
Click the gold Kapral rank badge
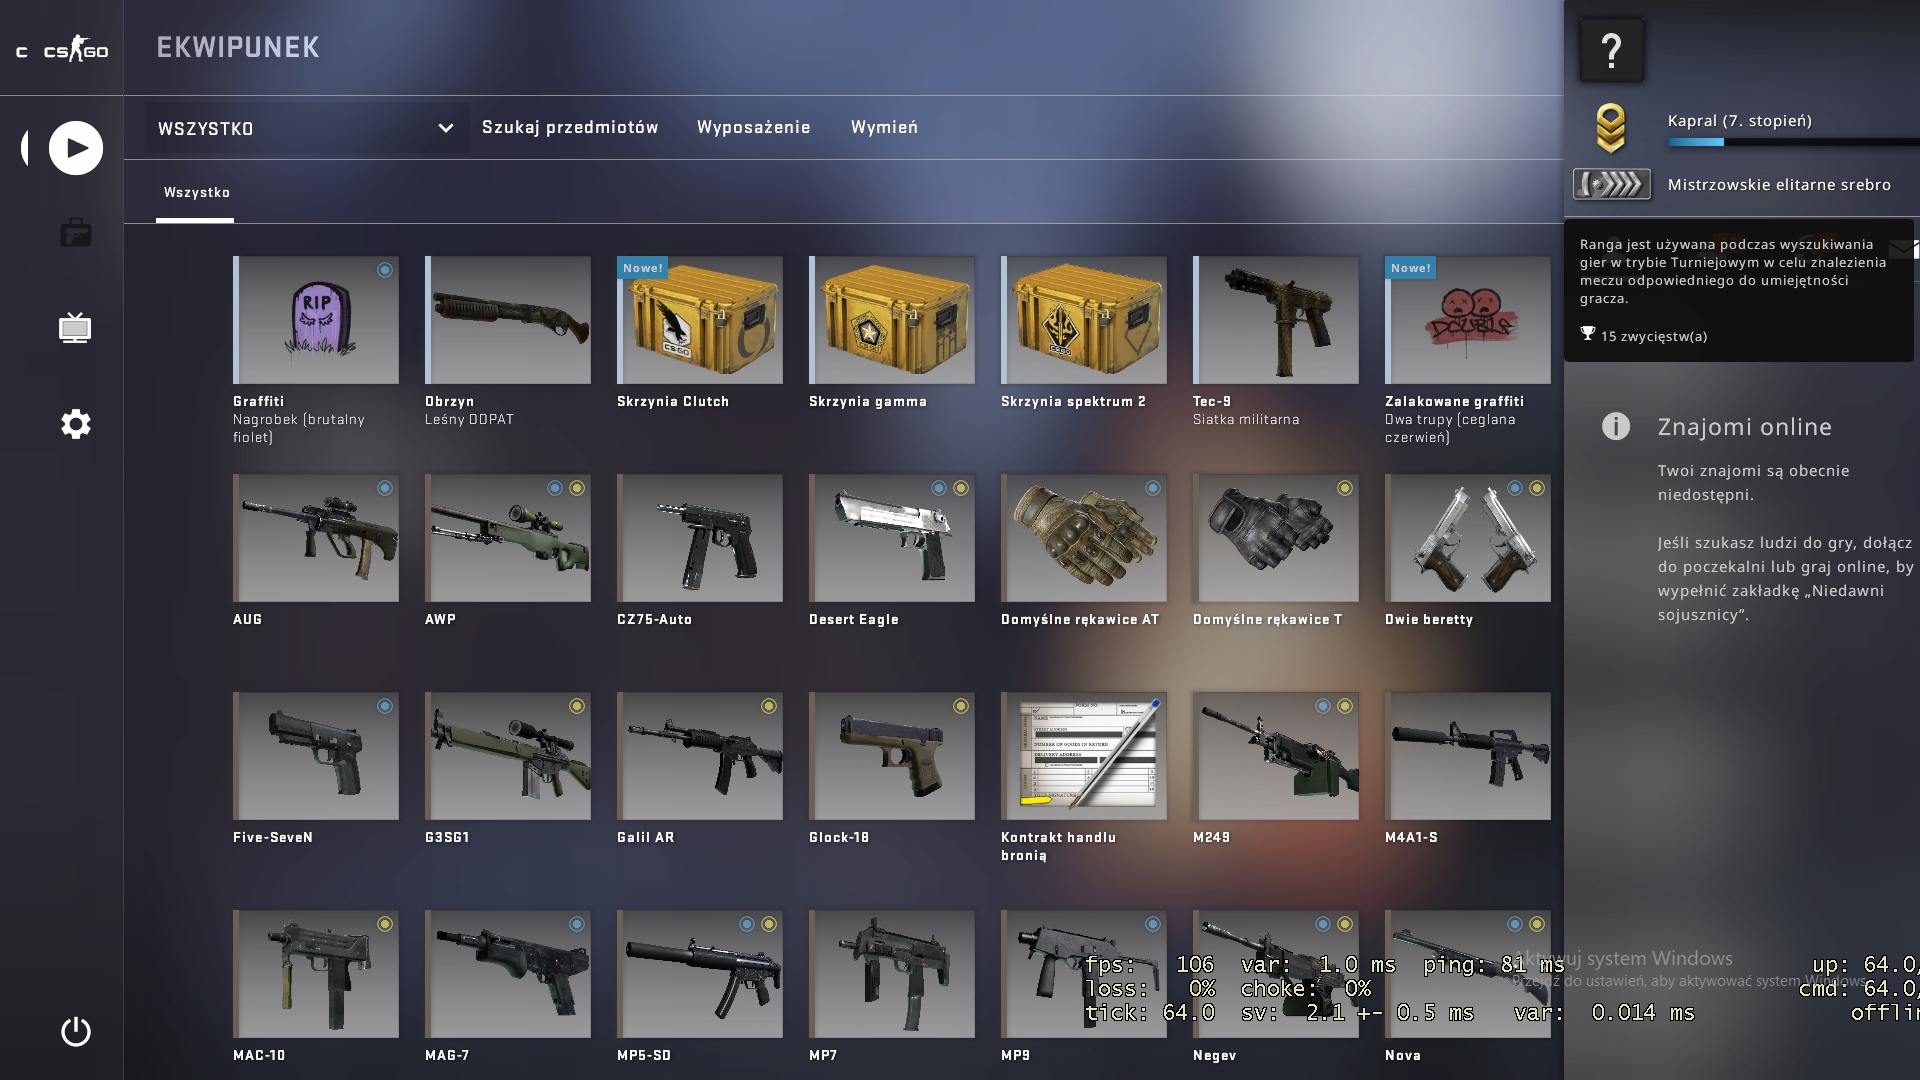tap(1610, 129)
